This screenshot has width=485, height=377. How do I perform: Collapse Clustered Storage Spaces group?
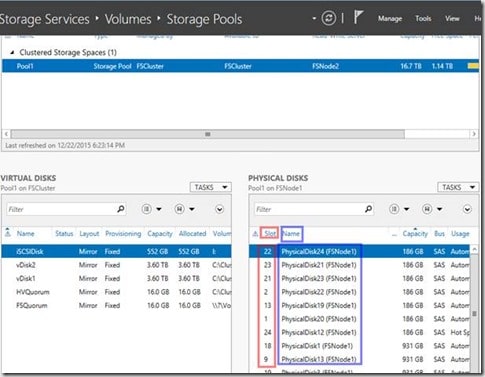[12, 52]
